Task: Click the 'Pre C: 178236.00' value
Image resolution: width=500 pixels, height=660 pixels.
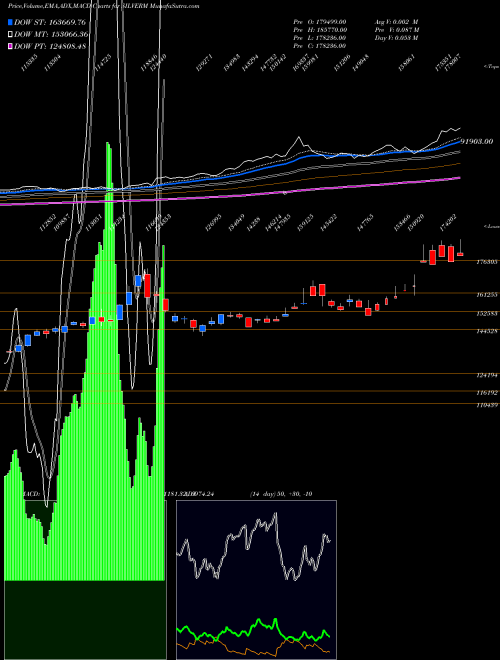Action: (x=320, y=46)
